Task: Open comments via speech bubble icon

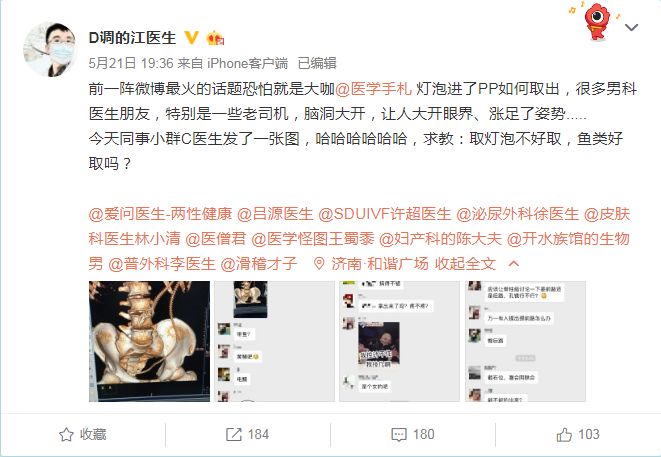Action: tap(399, 435)
